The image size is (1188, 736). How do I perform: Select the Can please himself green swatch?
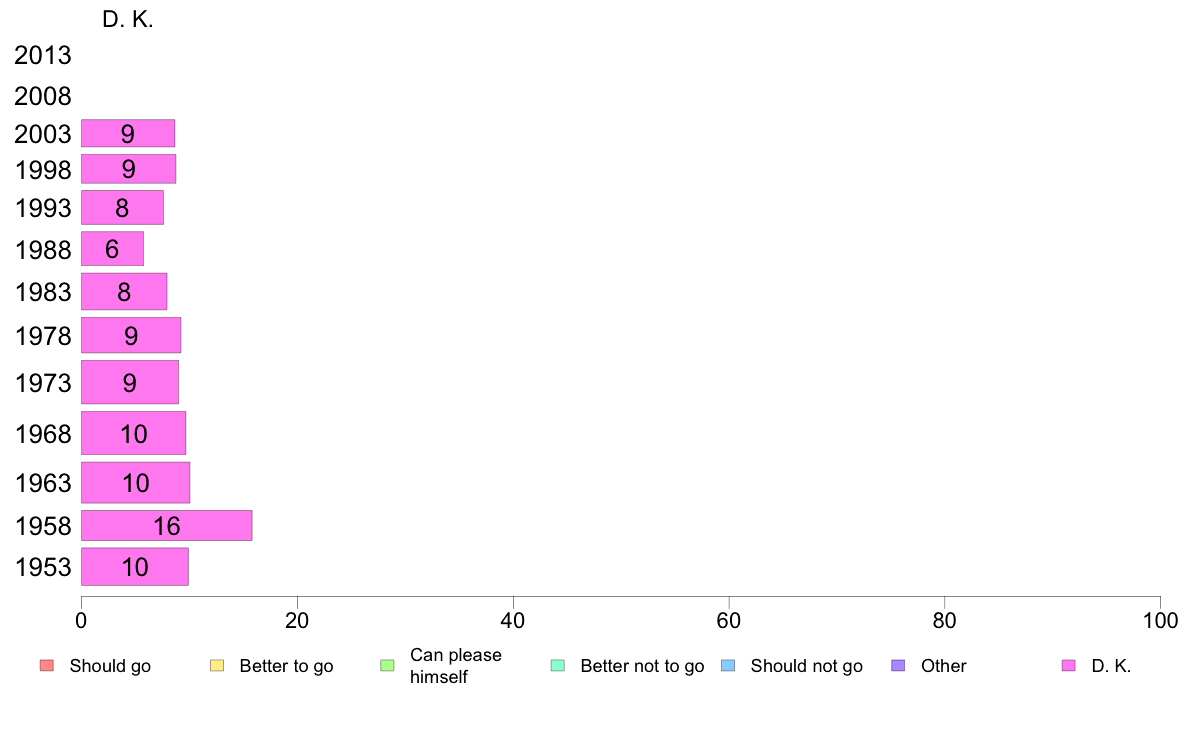pos(387,666)
